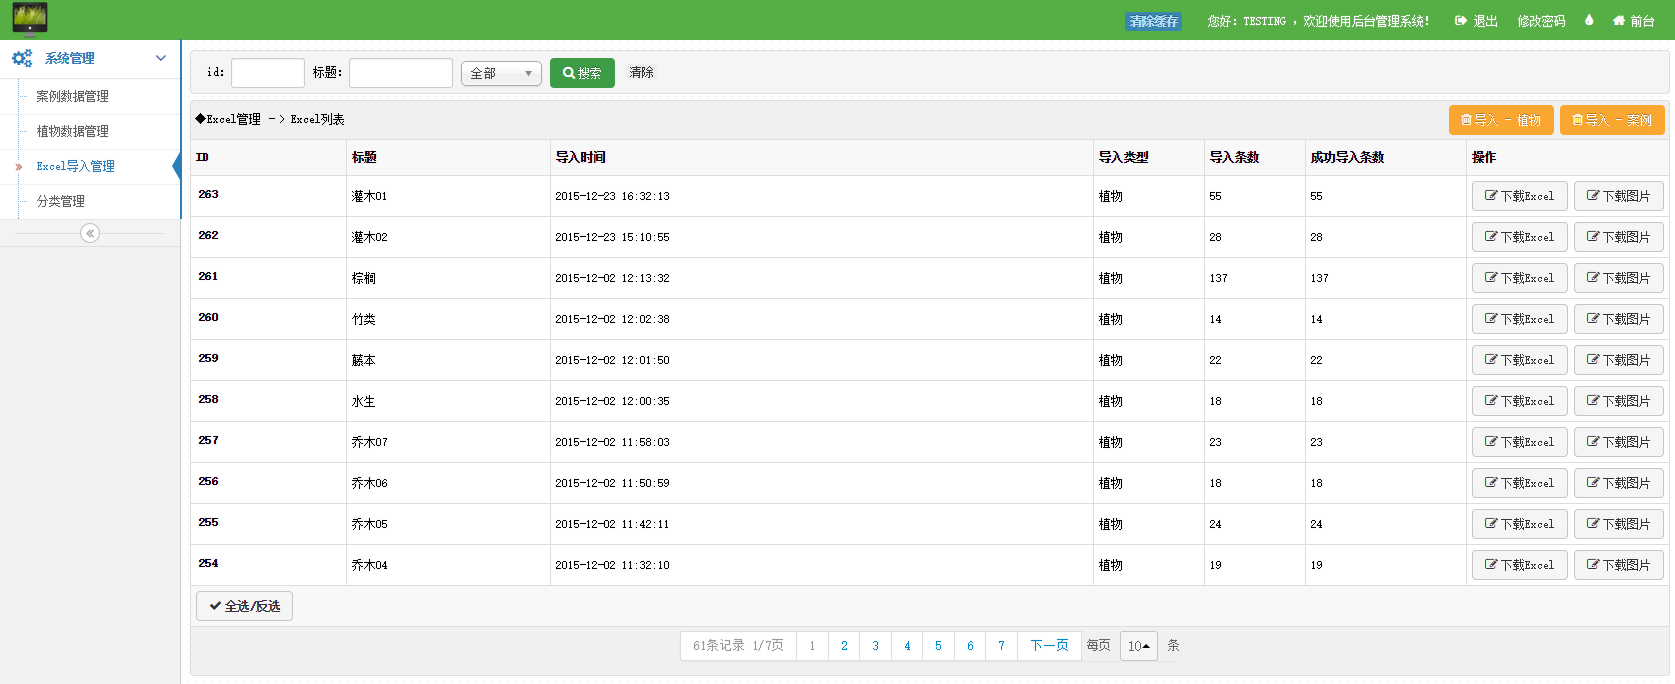Open 分类管理 in the sidebar
The width and height of the screenshot is (1675, 684).
coord(61,201)
